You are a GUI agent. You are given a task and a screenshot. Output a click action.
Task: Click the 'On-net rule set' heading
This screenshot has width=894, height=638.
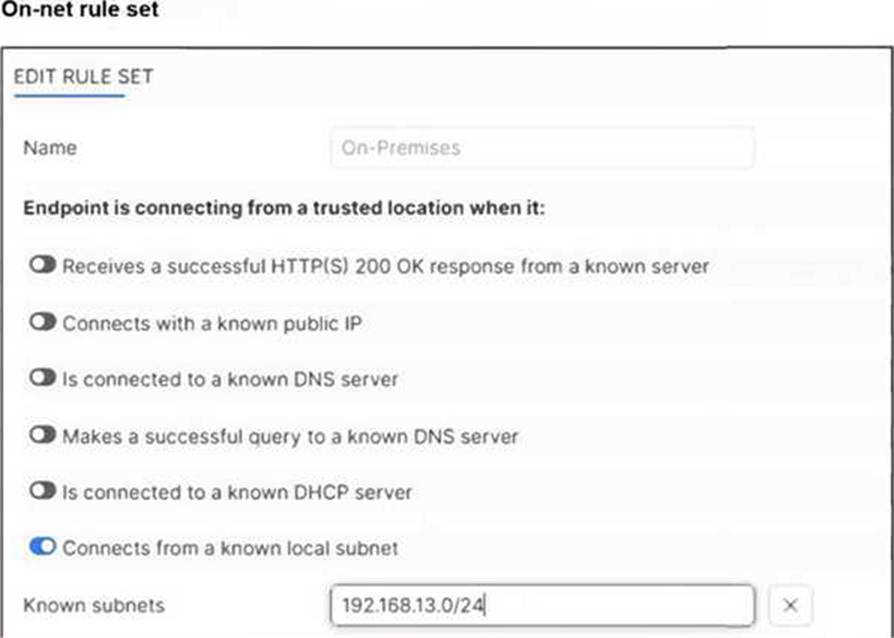(79, 11)
